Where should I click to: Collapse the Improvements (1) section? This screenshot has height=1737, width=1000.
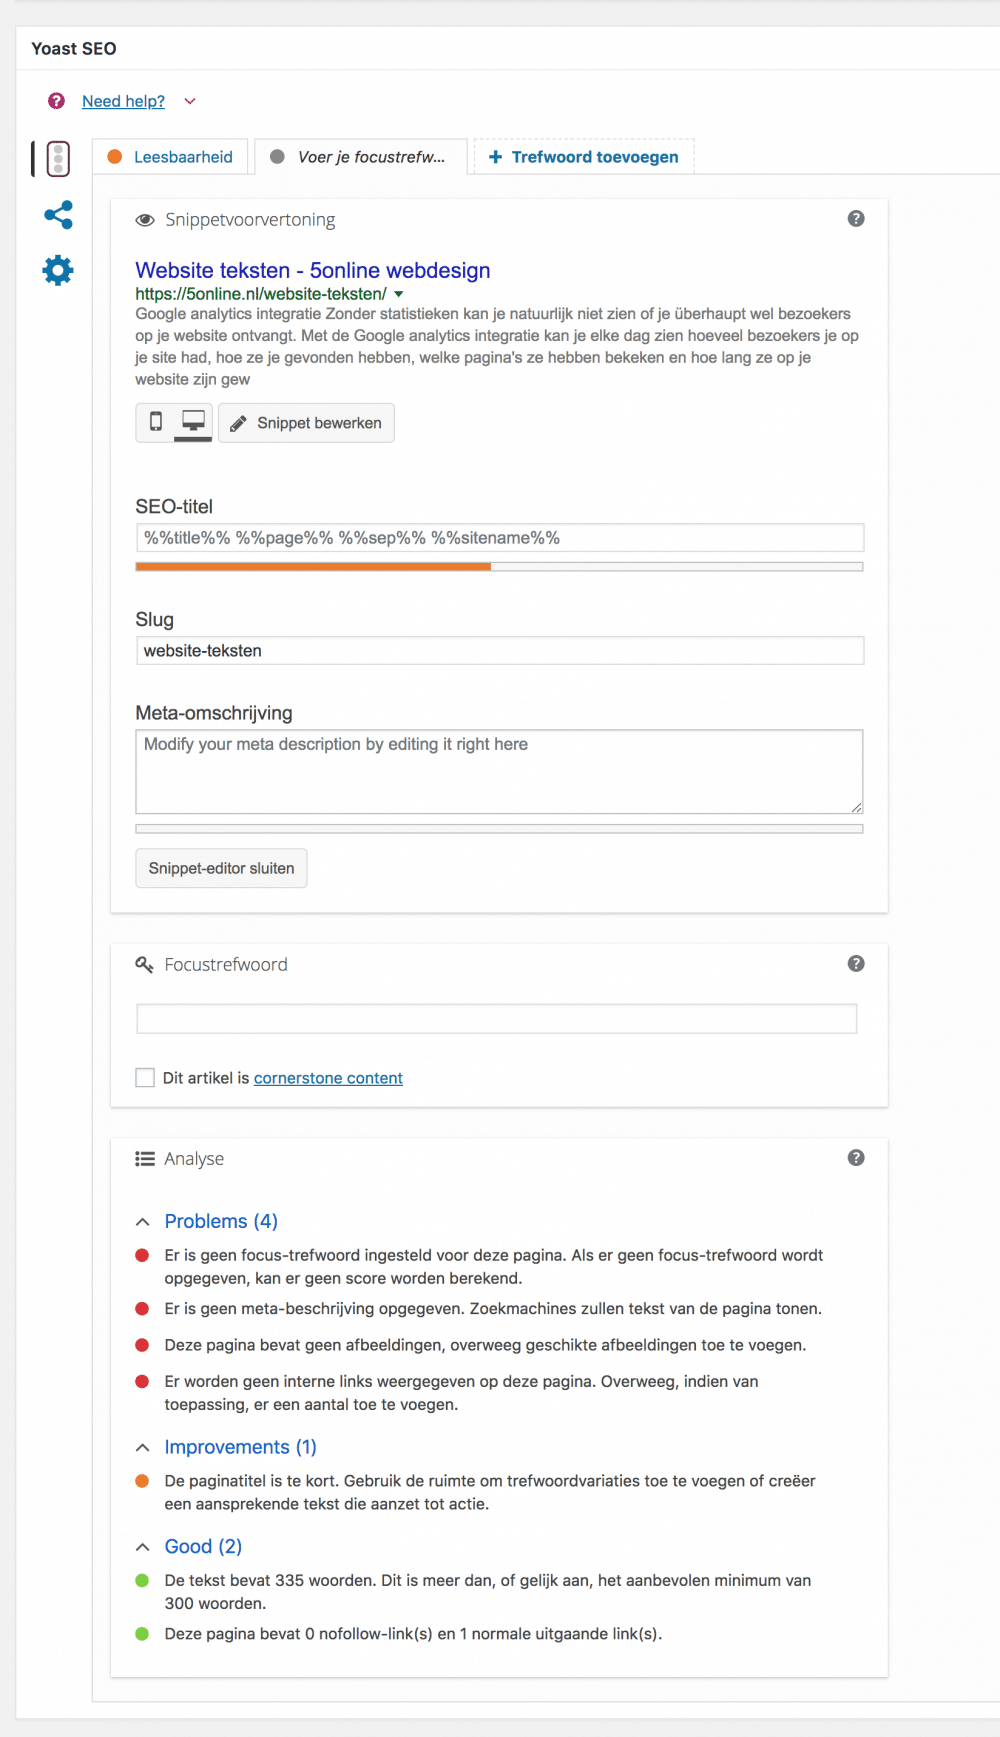pos(143,1448)
